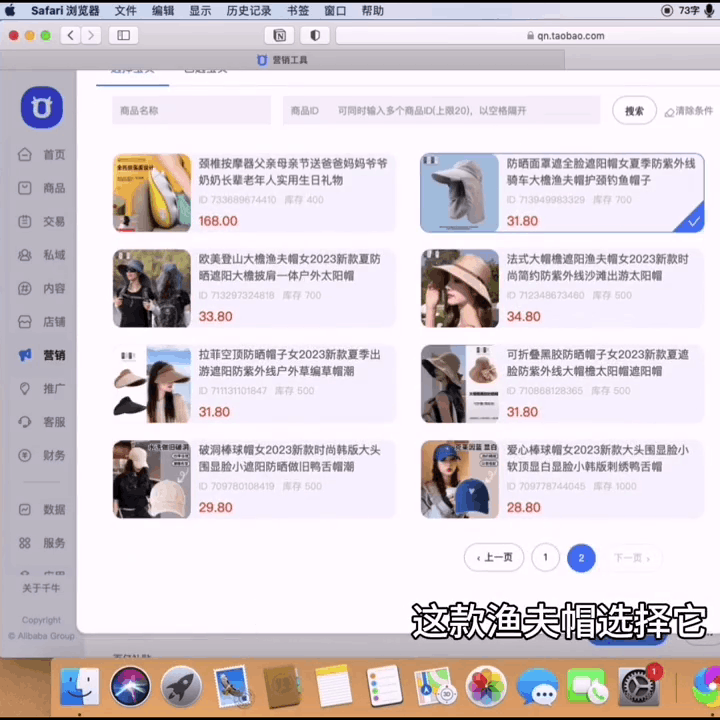Open the Safari 浏览器 menu
720x720 pixels.
65,11
